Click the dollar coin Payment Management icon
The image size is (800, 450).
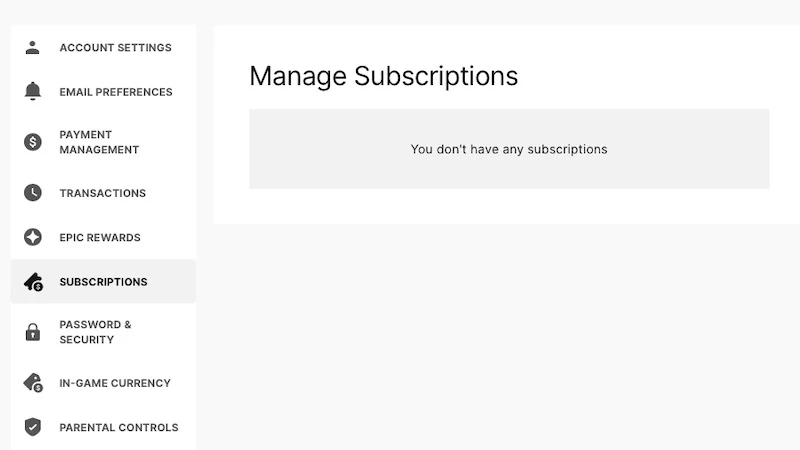33,142
